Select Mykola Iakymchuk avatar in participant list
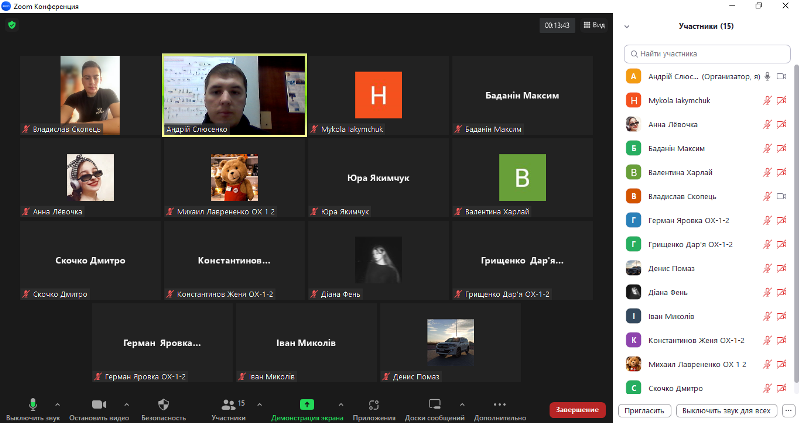This screenshot has height=423, width=800. click(x=633, y=101)
